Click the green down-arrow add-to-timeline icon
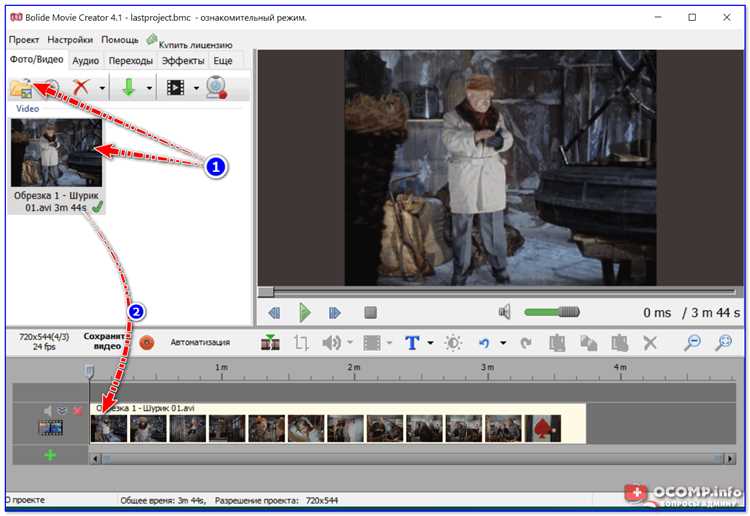Image resolution: width=750 pixels, height=516 pixels. pyautogui.click(x=128, y=88)
